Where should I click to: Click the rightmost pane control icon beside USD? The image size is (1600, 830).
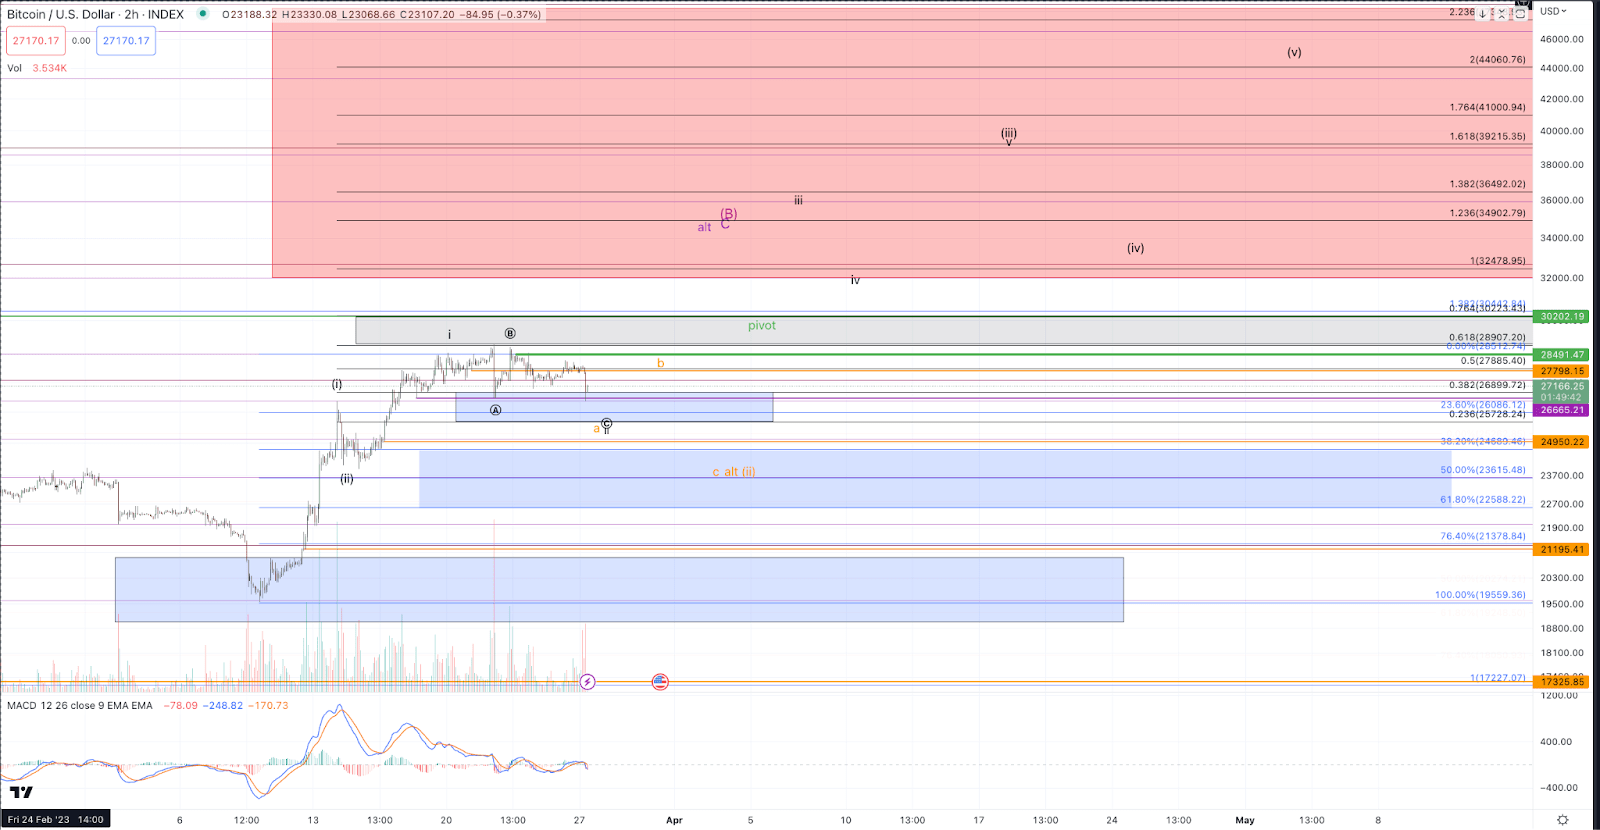coord(1520,14)
